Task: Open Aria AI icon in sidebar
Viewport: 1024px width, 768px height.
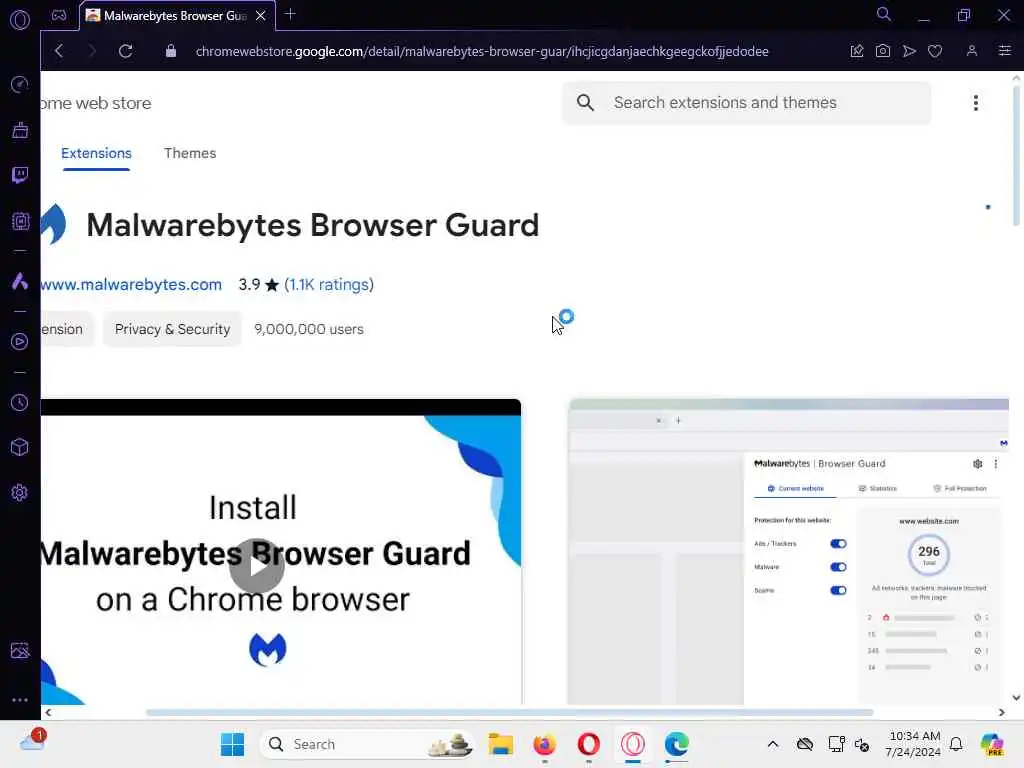Action: (x=20, y=281)
